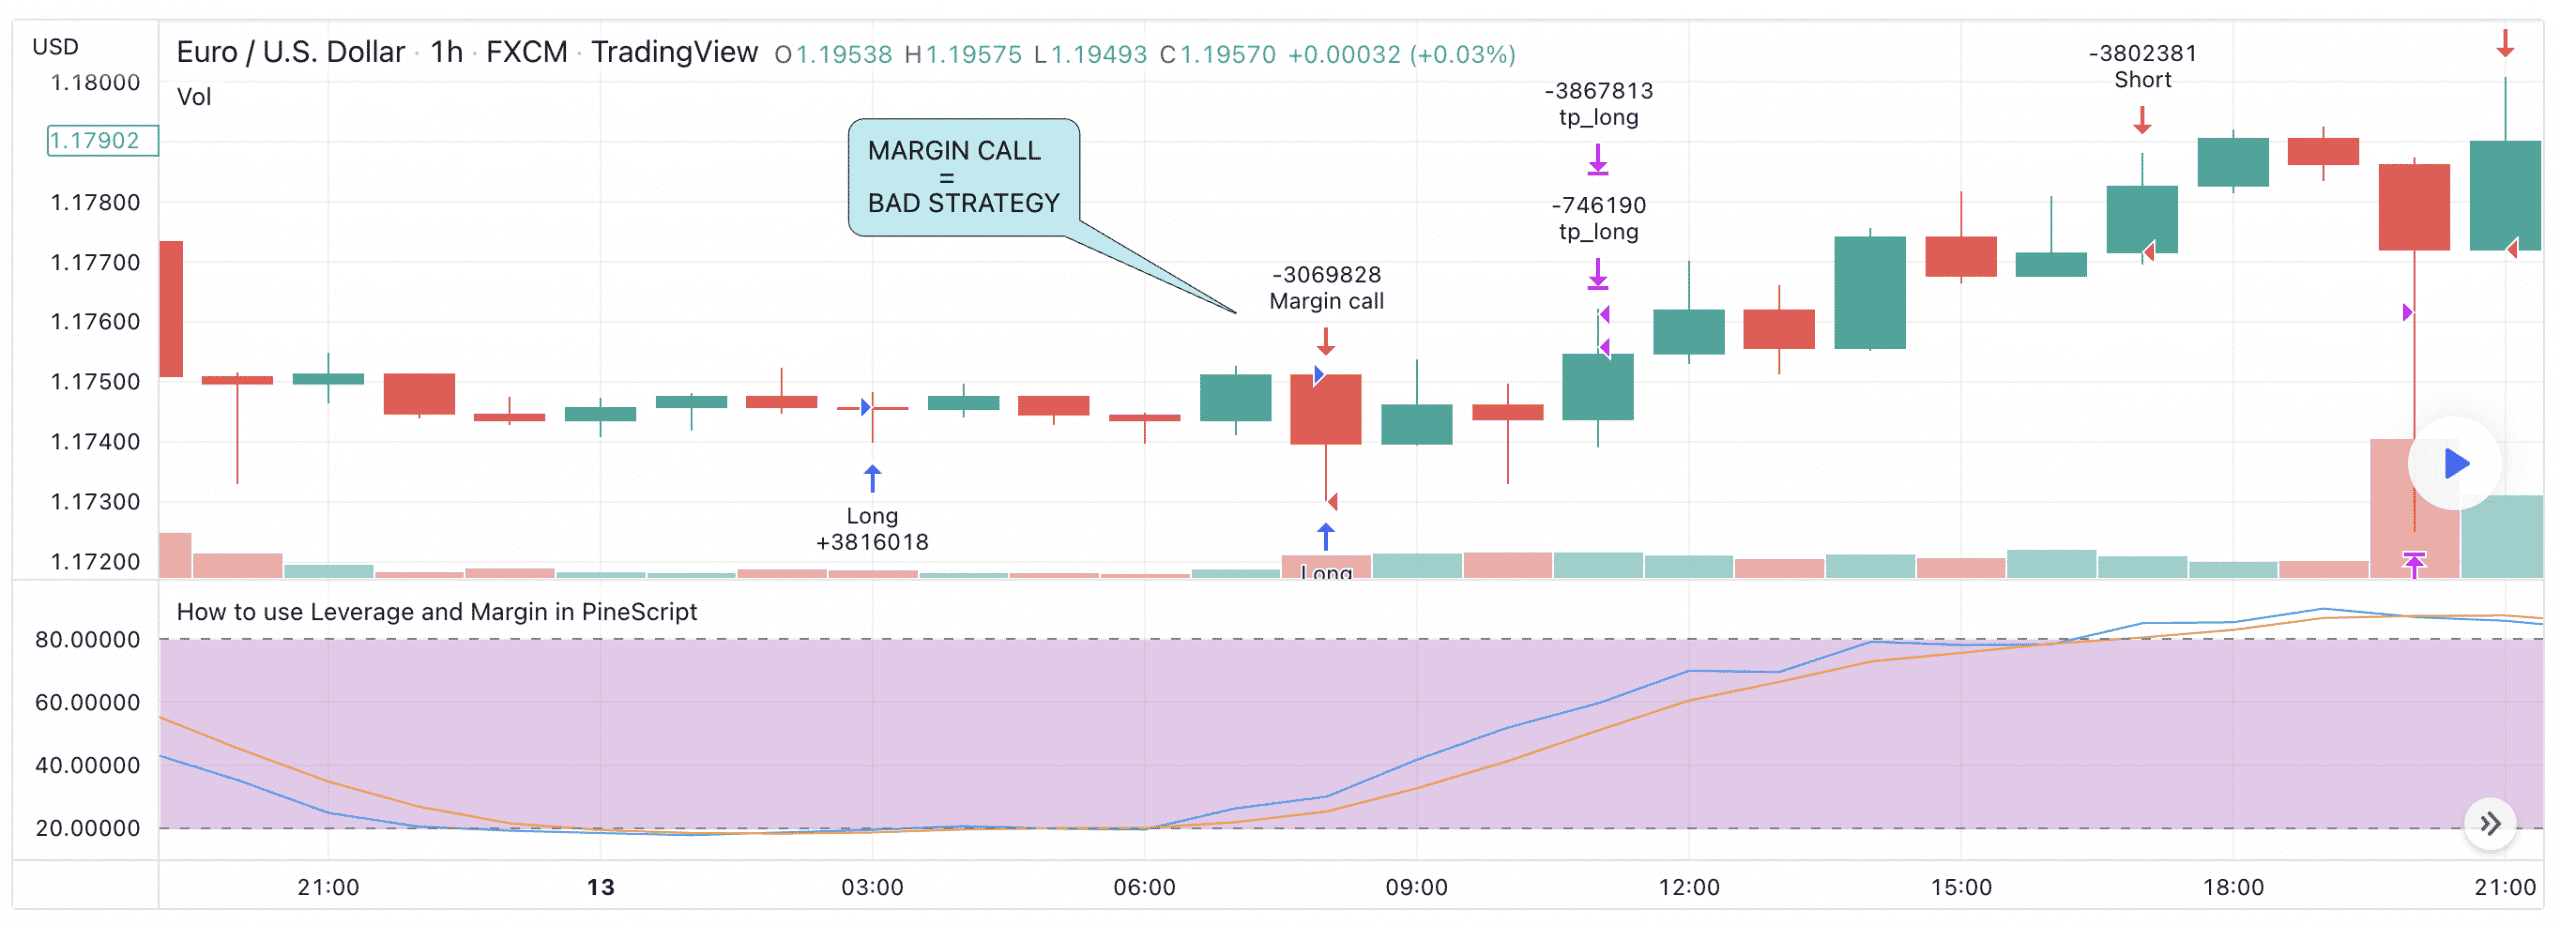2560x925 pixels.
Task: Click the blue arrow above the bottom Long label
Action: 1325,537
